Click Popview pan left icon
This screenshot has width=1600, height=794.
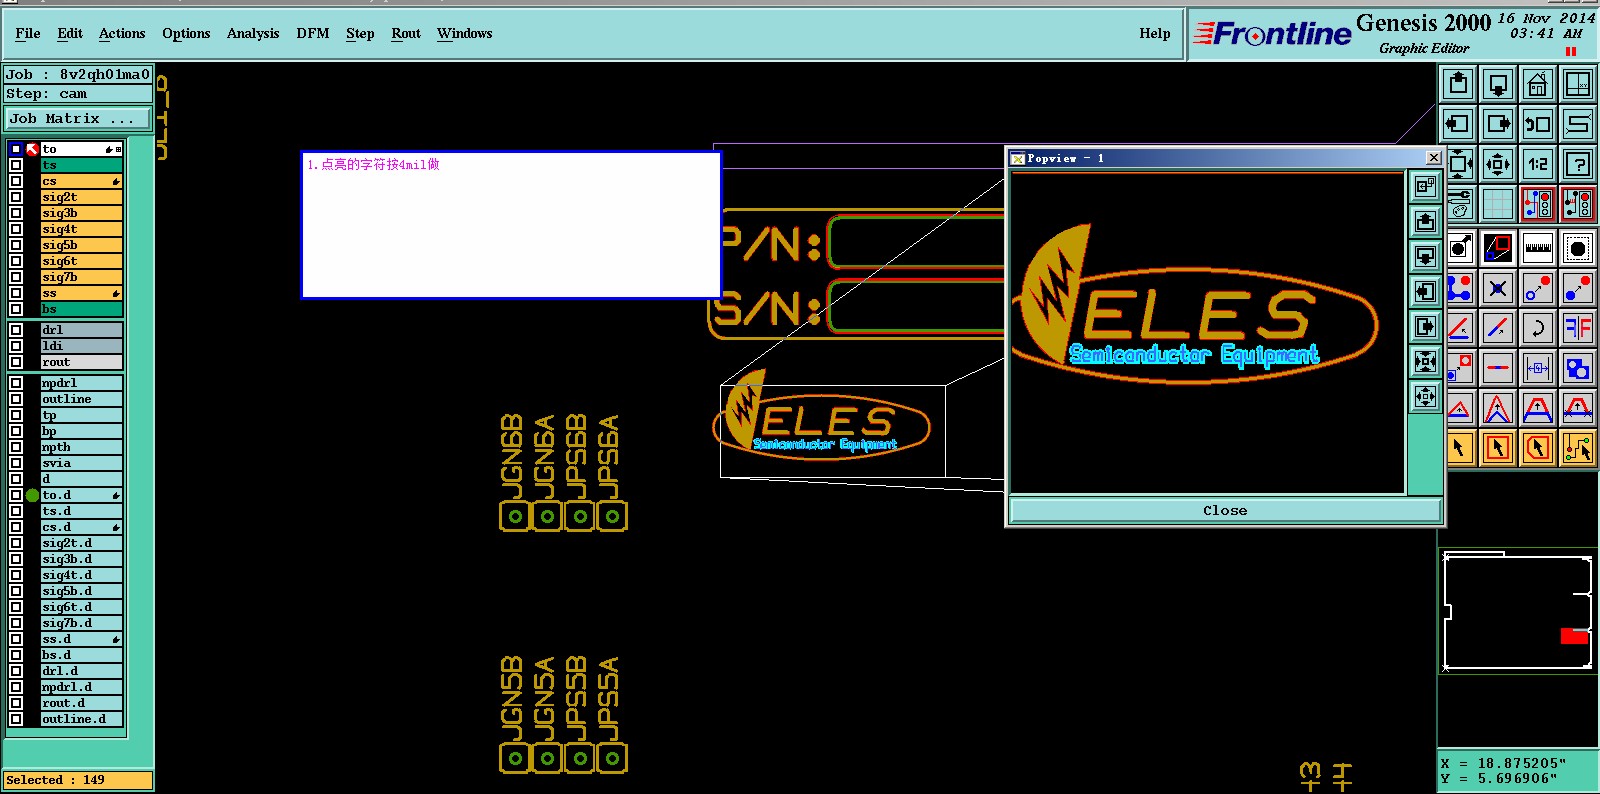click(x=1426, y=291)
